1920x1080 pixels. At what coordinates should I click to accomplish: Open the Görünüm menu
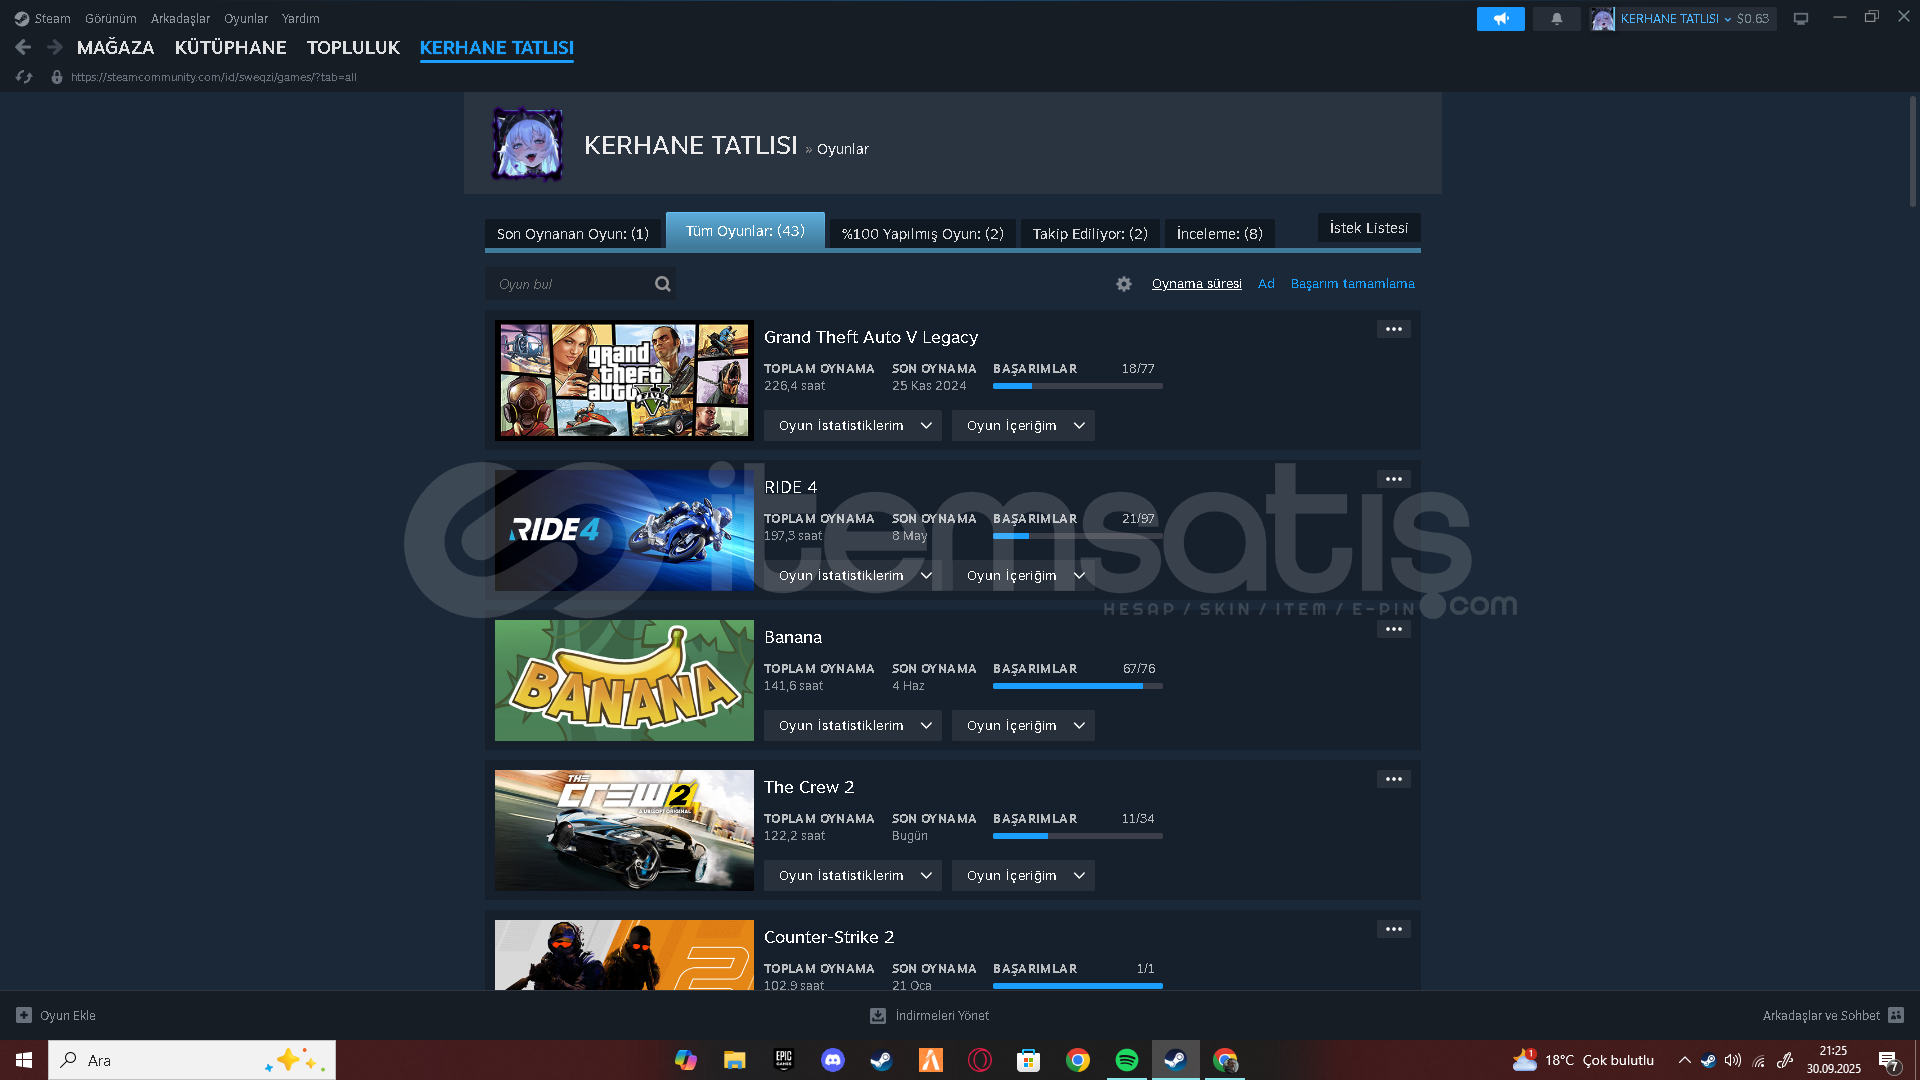(110, 19)
